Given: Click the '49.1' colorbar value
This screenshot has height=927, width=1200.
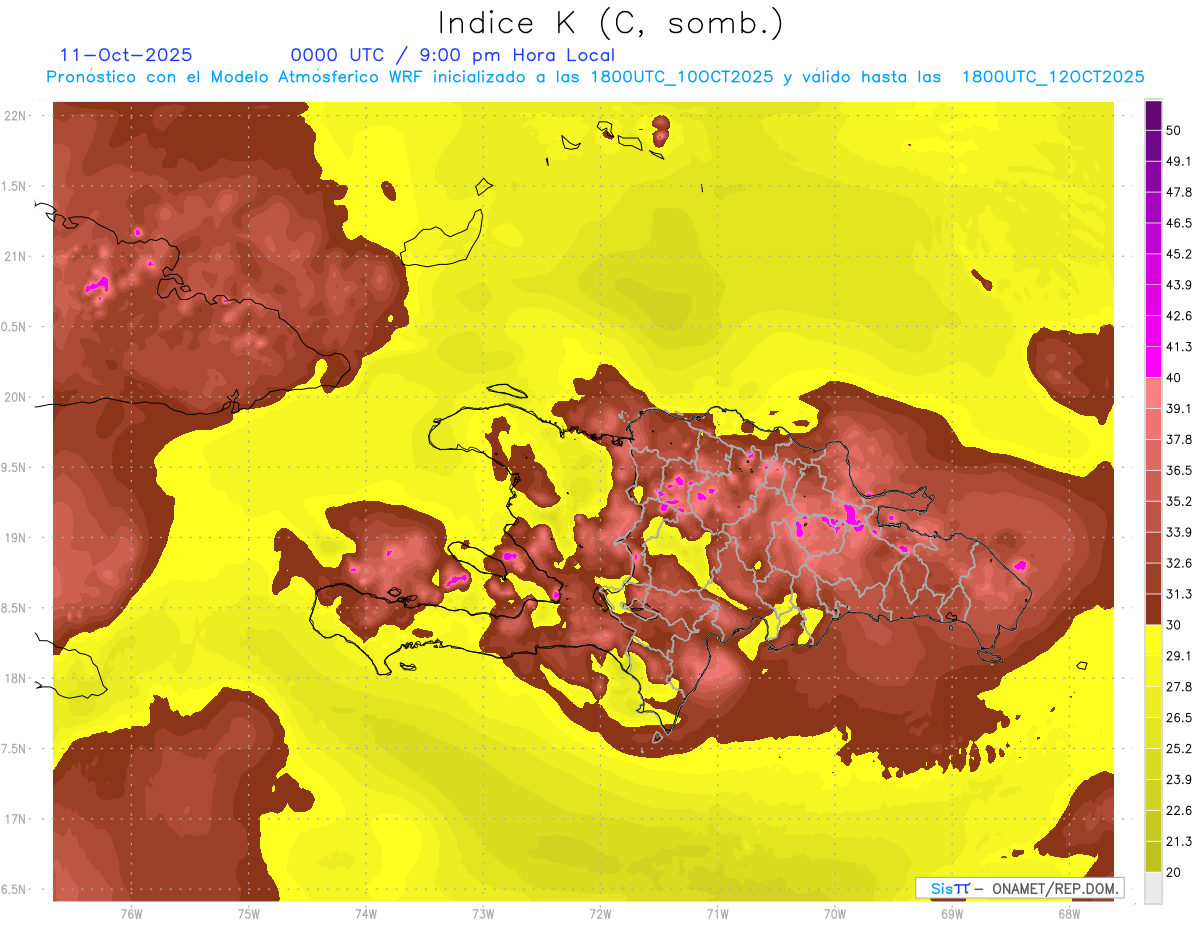Looking at the screenshot, I should 1179,161.
